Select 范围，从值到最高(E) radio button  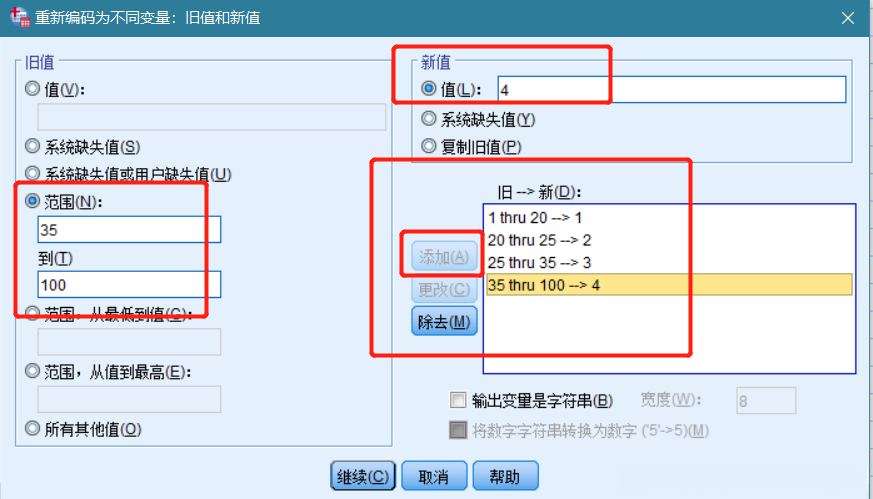pyautogui.click(x=32, y=371)
